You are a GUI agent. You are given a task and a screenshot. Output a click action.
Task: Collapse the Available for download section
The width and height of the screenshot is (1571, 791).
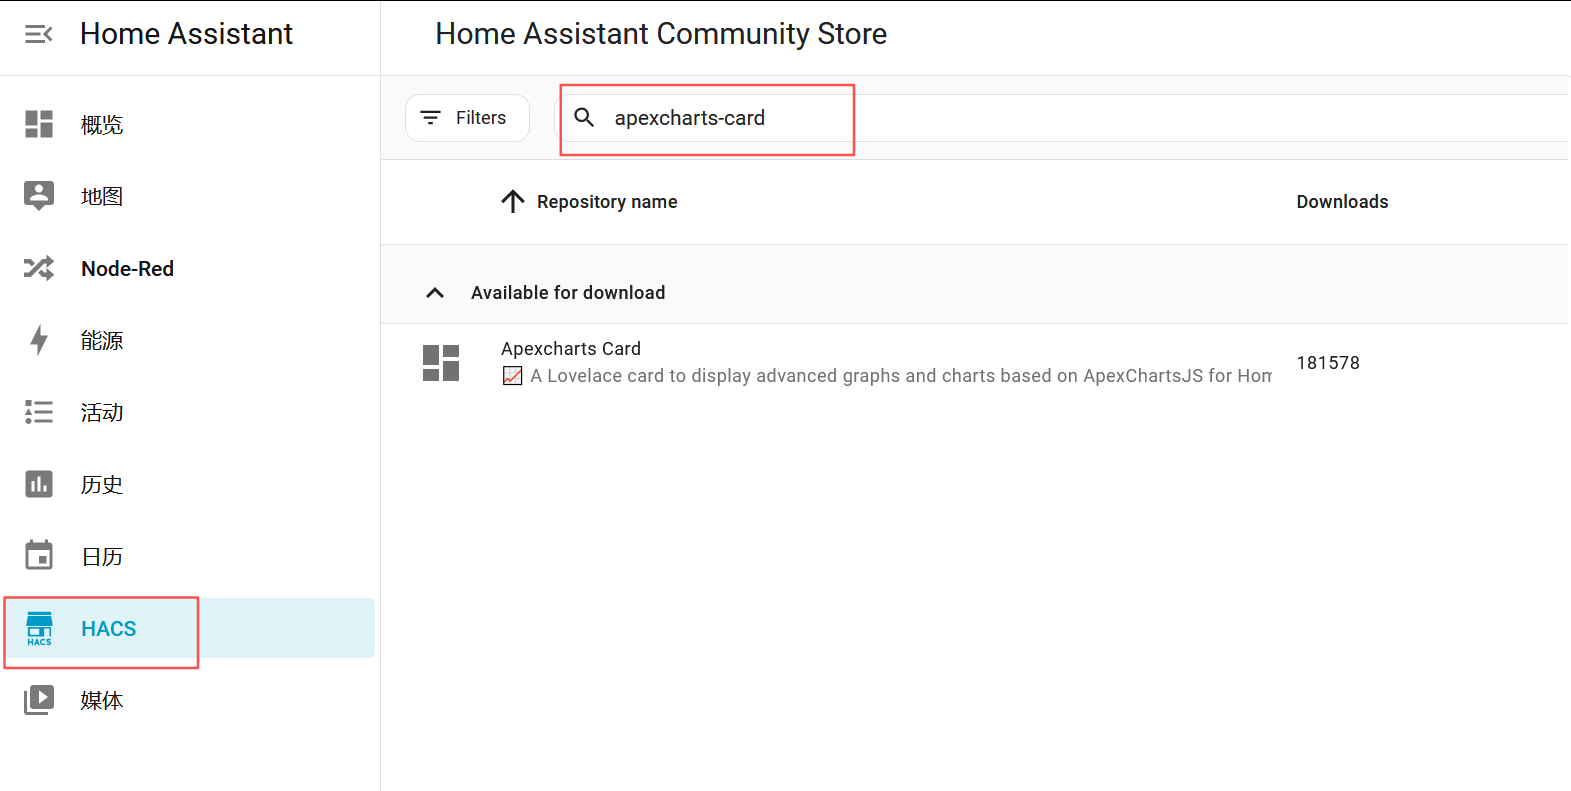pyautogui.click(x=435, y=293)
